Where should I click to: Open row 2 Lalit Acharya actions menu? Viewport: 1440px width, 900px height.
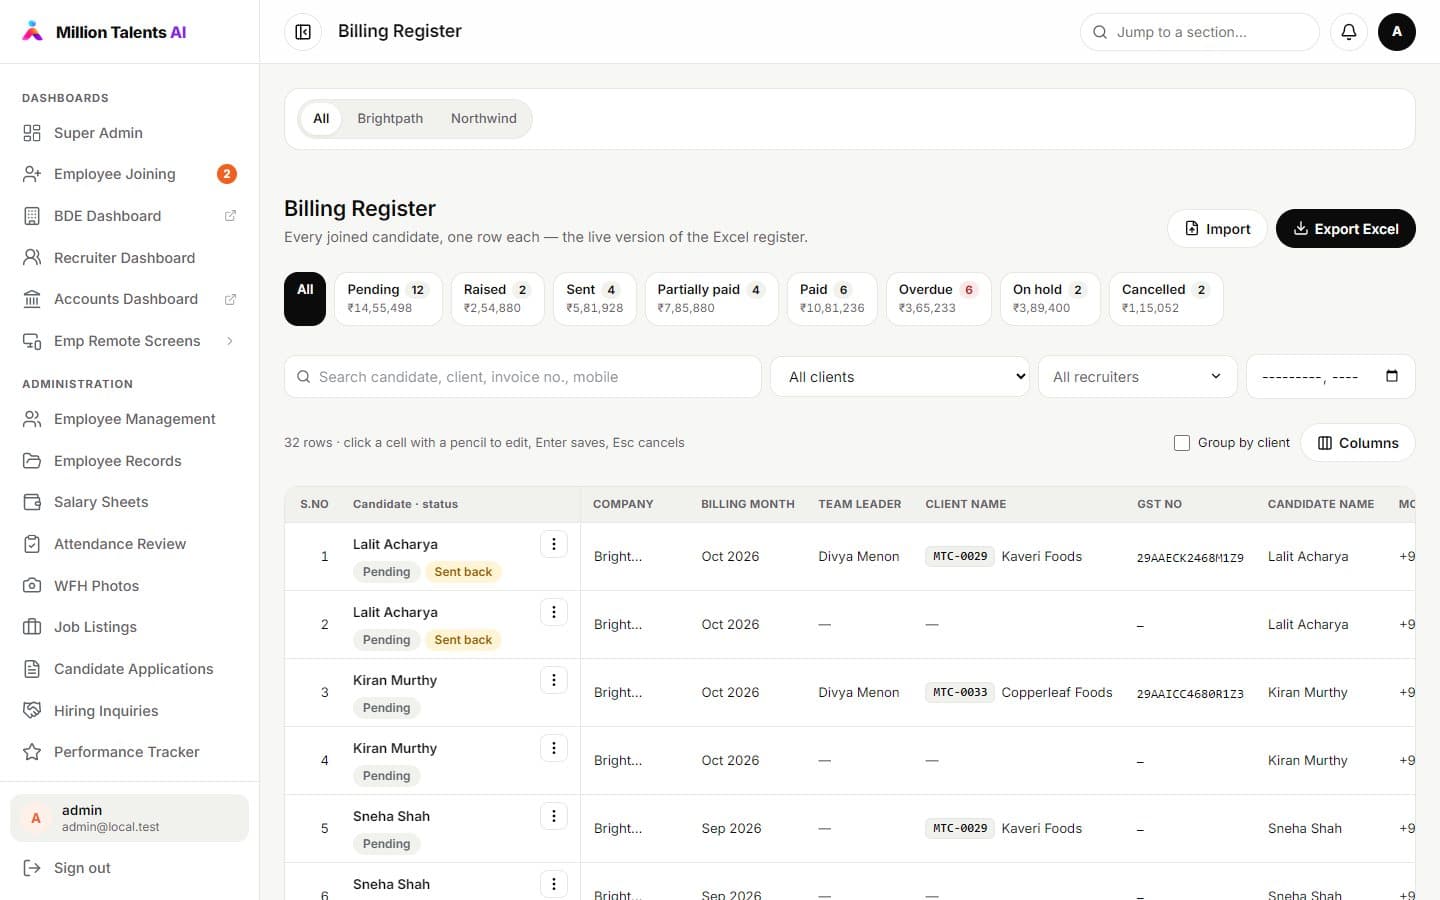click(x=554, y=612)
